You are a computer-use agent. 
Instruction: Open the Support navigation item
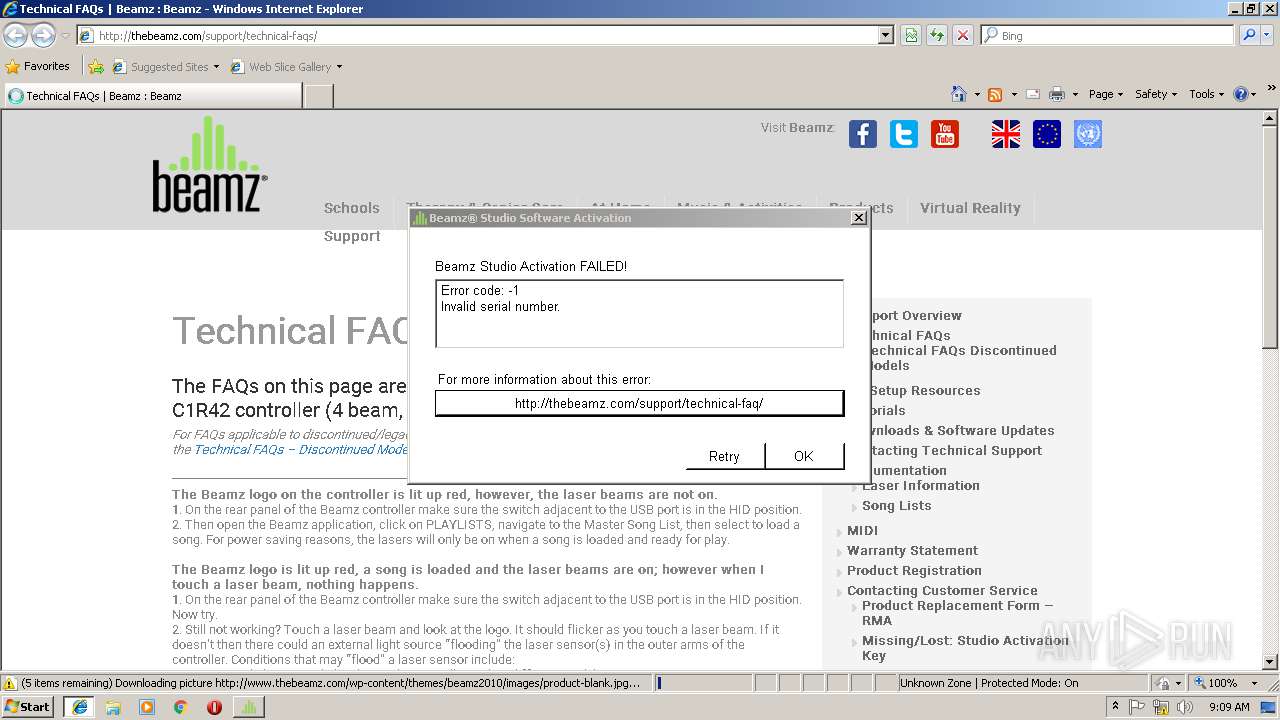click(352, 236)
